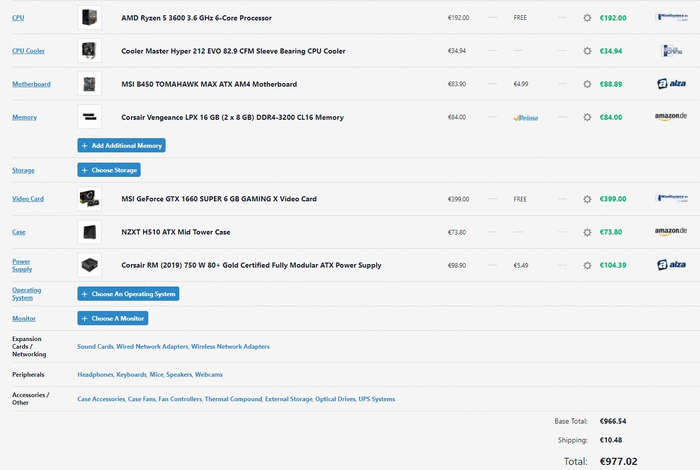Open the Monitor category link
This screenshot has width=700, height=470.
pos(24,318)
